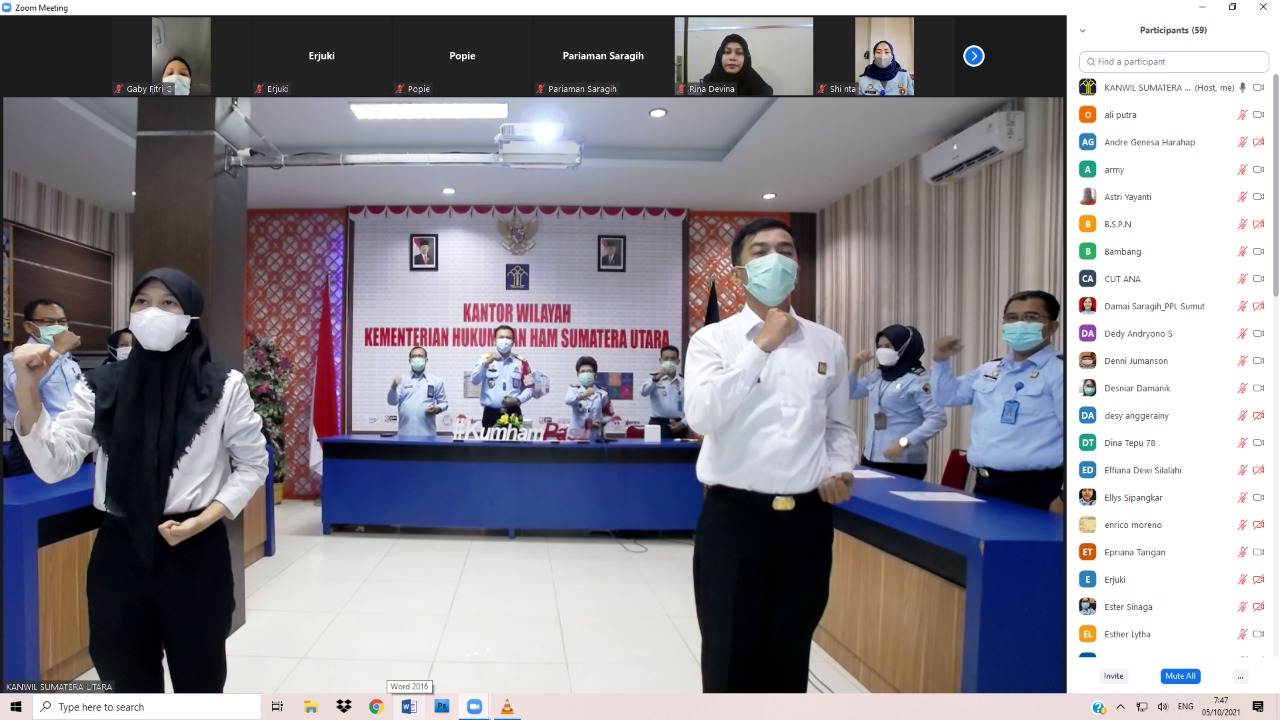This screenshot has height=720, width=1280.
Task: Click the Find a participant search box
Action: pos(1174,62)
